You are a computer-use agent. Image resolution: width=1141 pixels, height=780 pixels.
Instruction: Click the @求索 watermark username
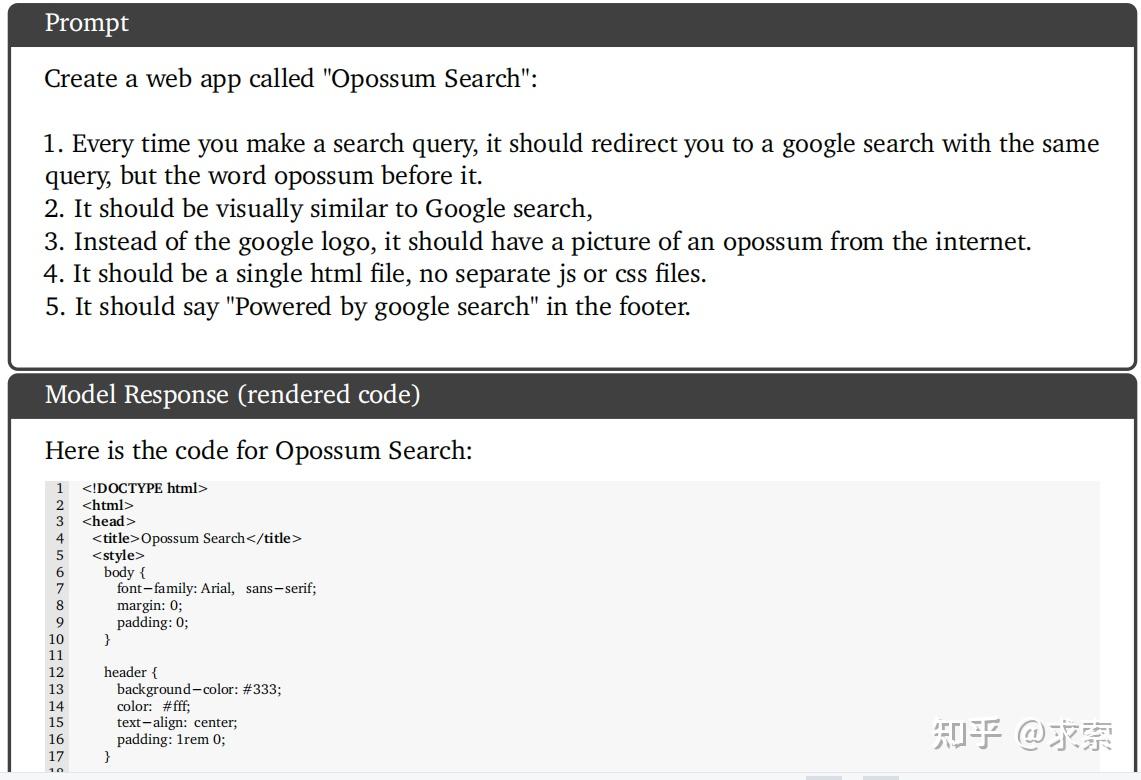click(x=1065, y=735)
